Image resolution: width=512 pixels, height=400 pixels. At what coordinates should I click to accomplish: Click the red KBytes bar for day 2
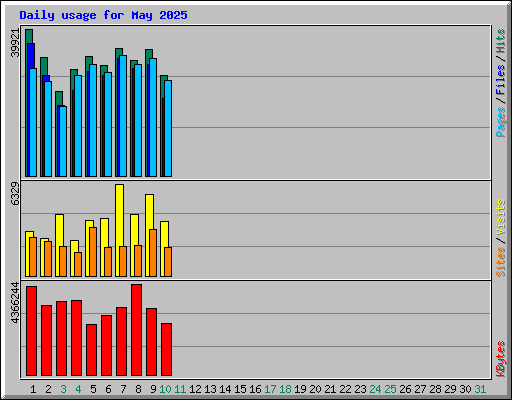tap(46, 340)
